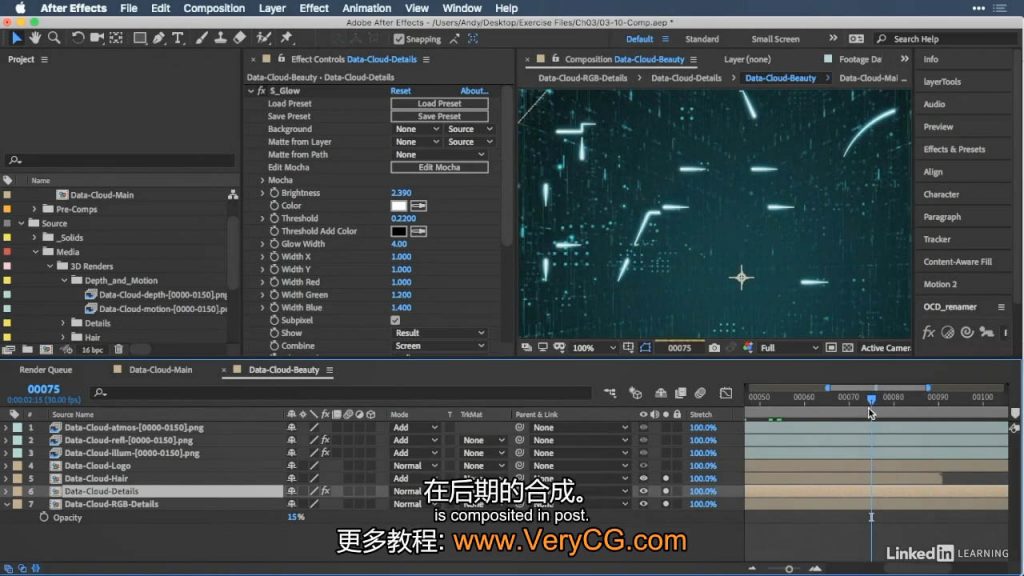Image resolution: width=1024 pixels, height=576 pixels.
Task: Select the Brush tool
Action: click(x=202, y=38)
